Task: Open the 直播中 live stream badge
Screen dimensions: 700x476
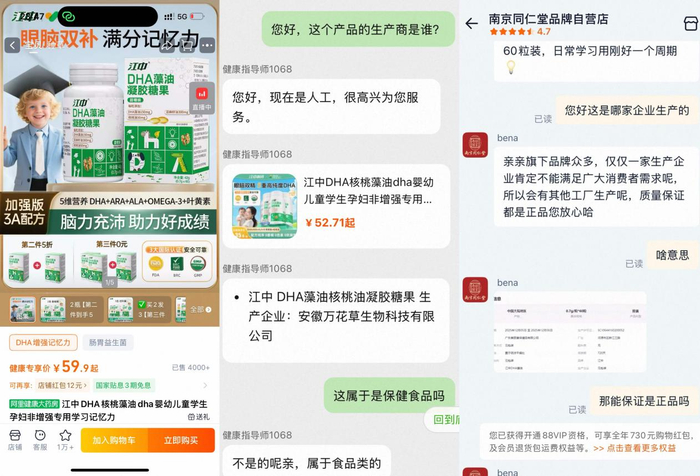Action: [x=201, y=98]
